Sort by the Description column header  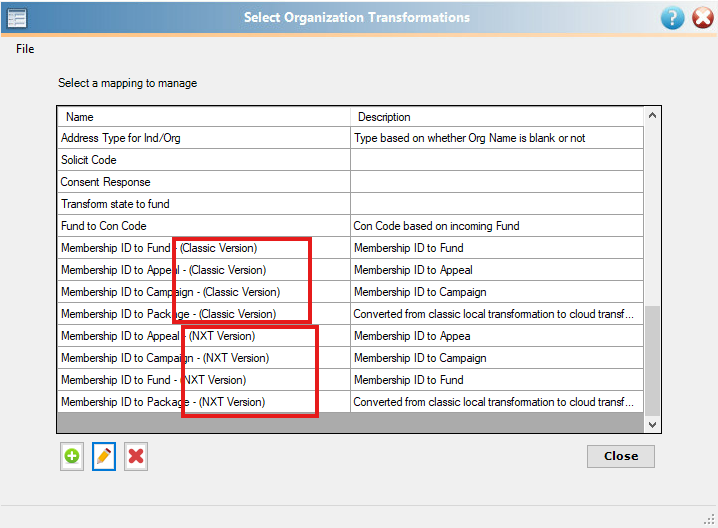pyautogui.click(x=495, y=117)
